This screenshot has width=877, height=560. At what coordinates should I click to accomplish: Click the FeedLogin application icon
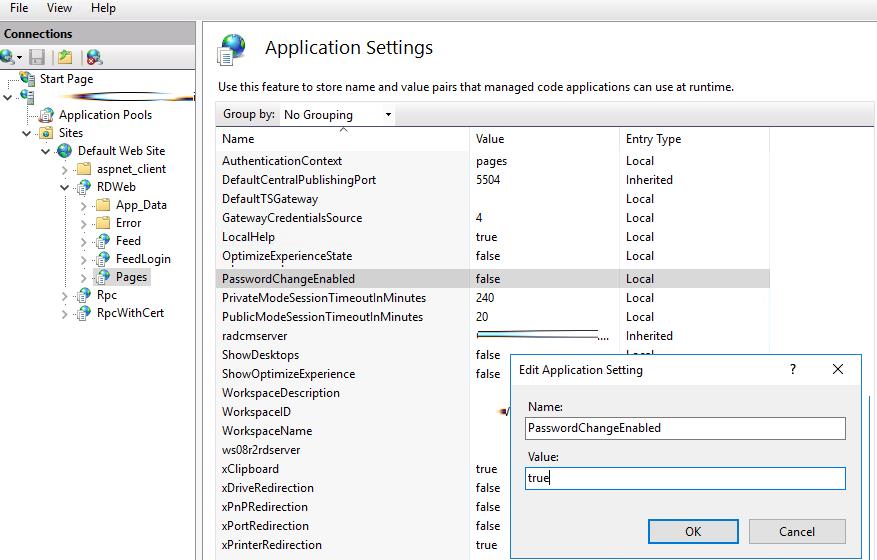coord(101,259)
